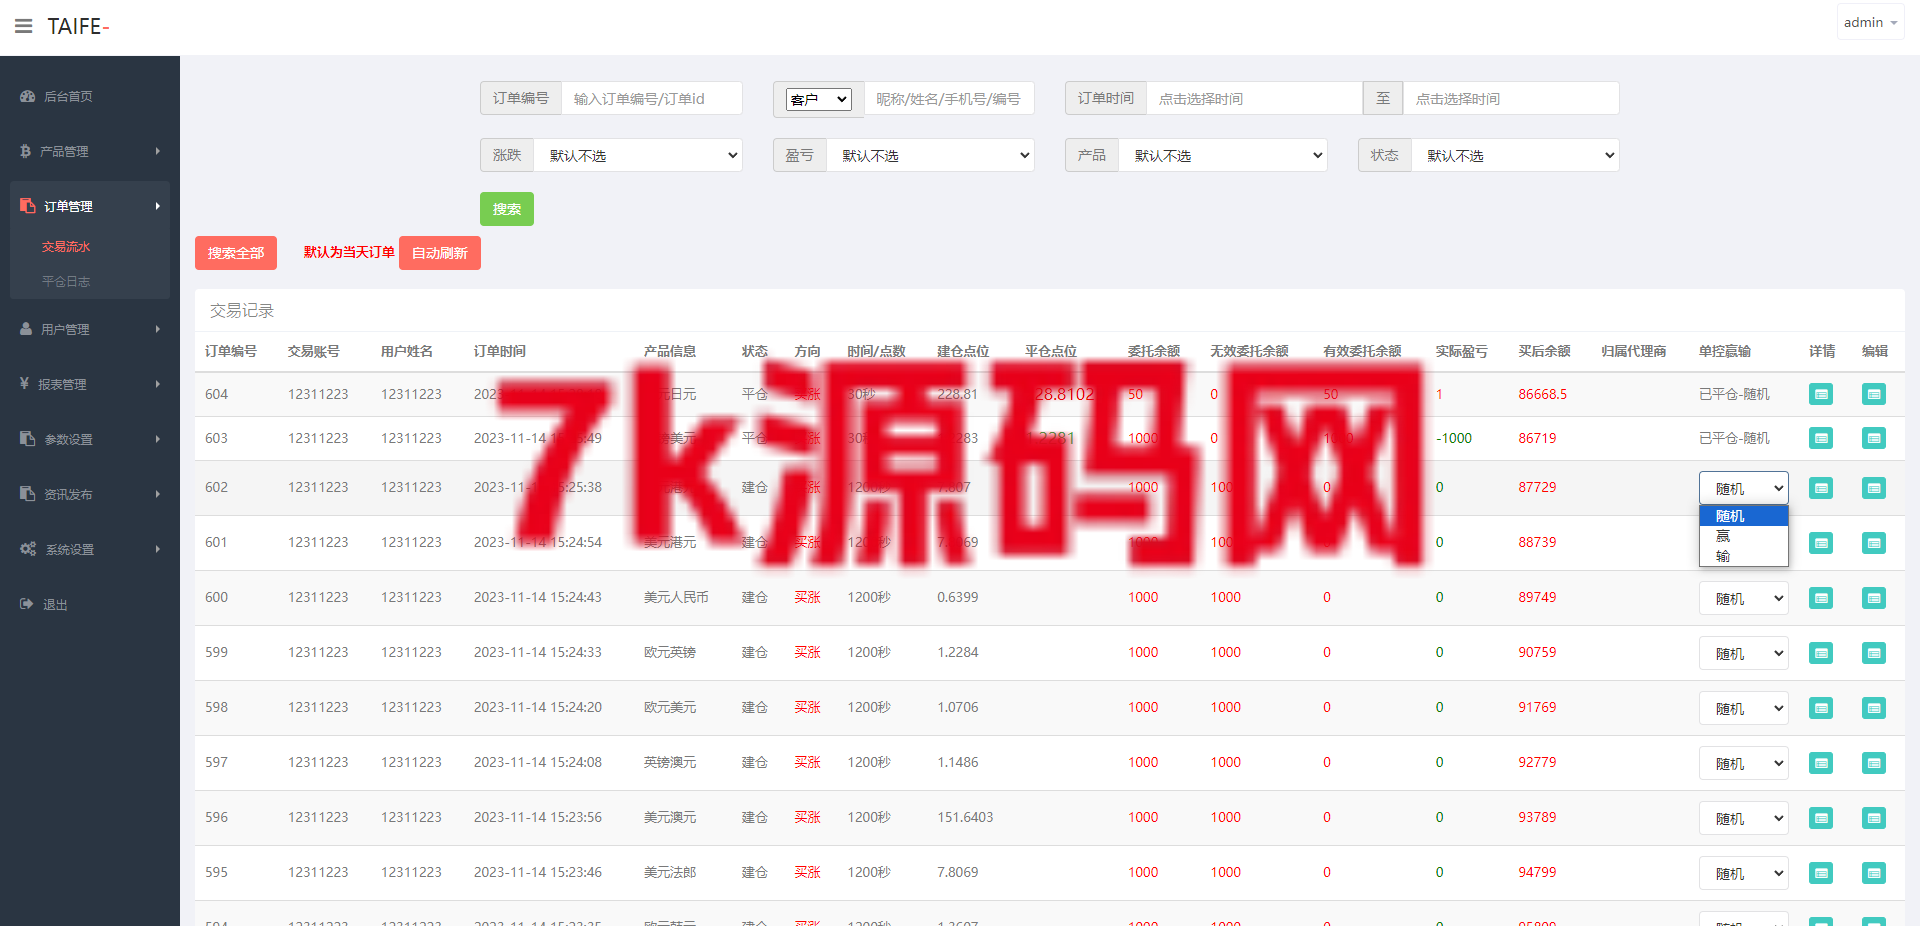
Task: Open 单控赢输 select for order 595
Action: 1743,873
